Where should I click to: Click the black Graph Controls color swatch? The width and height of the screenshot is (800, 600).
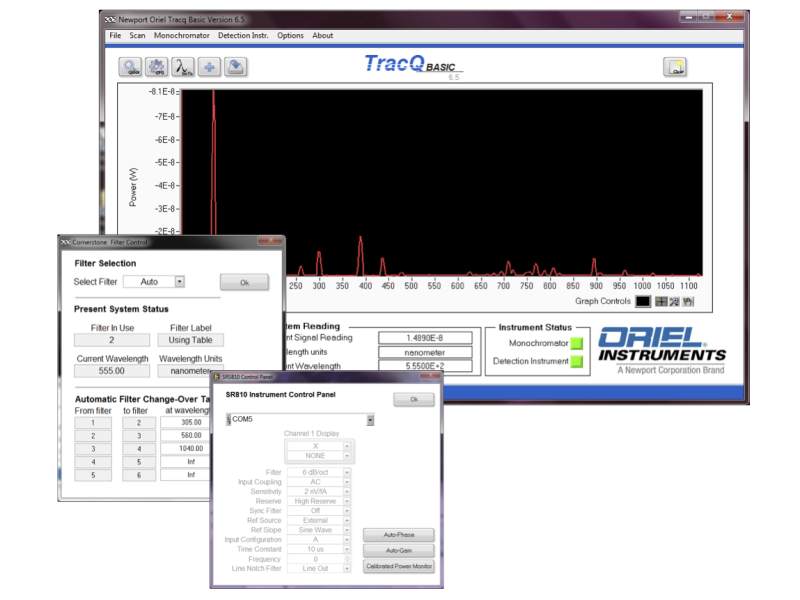[643, 301]
